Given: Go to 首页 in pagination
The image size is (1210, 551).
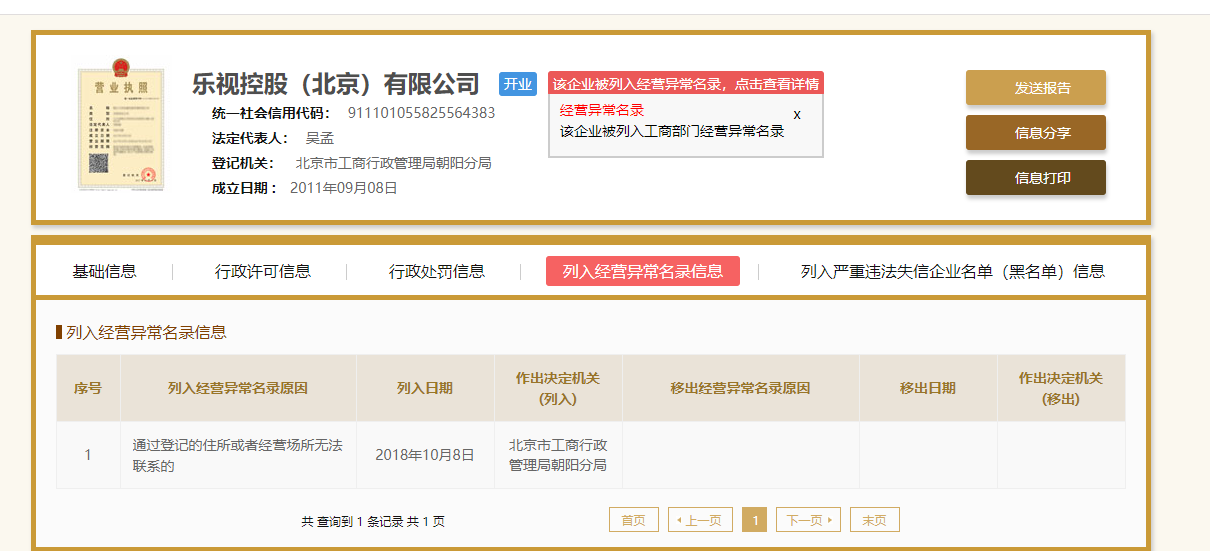Looking at the screenshot, I should click(634, 520).
